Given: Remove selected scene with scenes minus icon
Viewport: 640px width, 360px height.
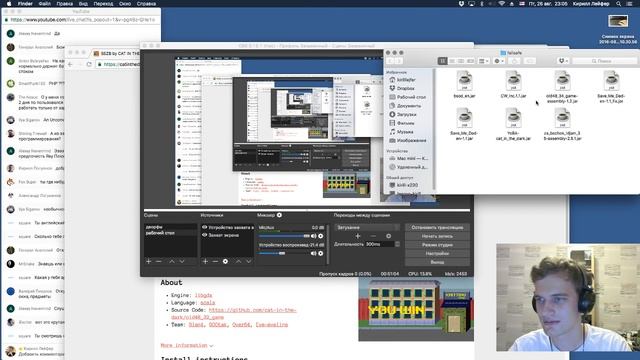Looking at the screenshot, I should pos(159,261).
